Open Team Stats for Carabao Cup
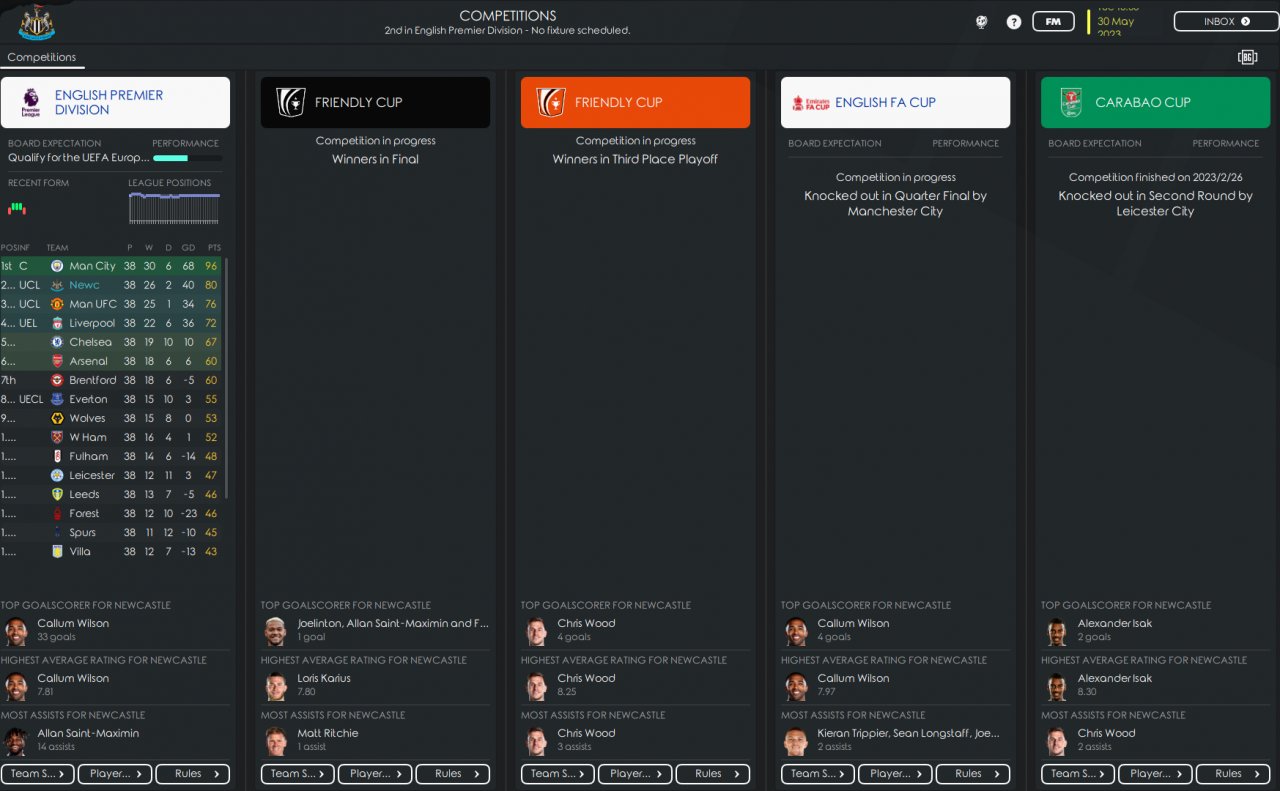 [1078, 774]
